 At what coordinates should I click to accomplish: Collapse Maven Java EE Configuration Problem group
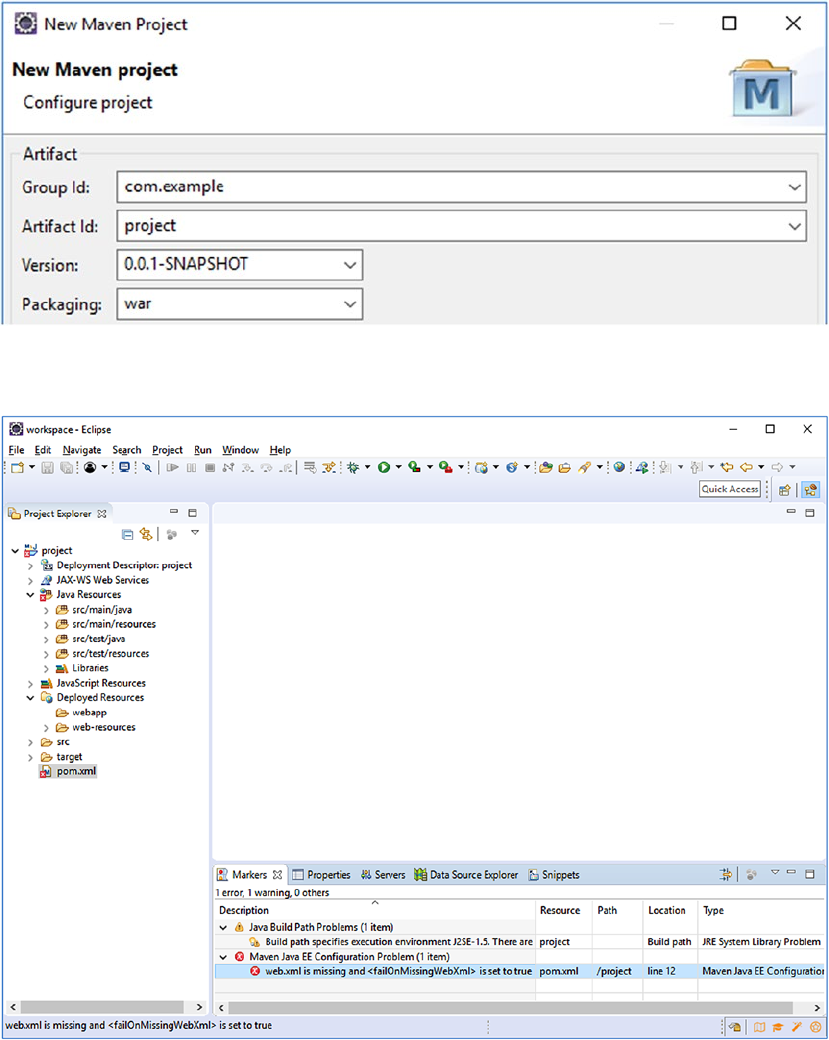(x=223, y=956)
